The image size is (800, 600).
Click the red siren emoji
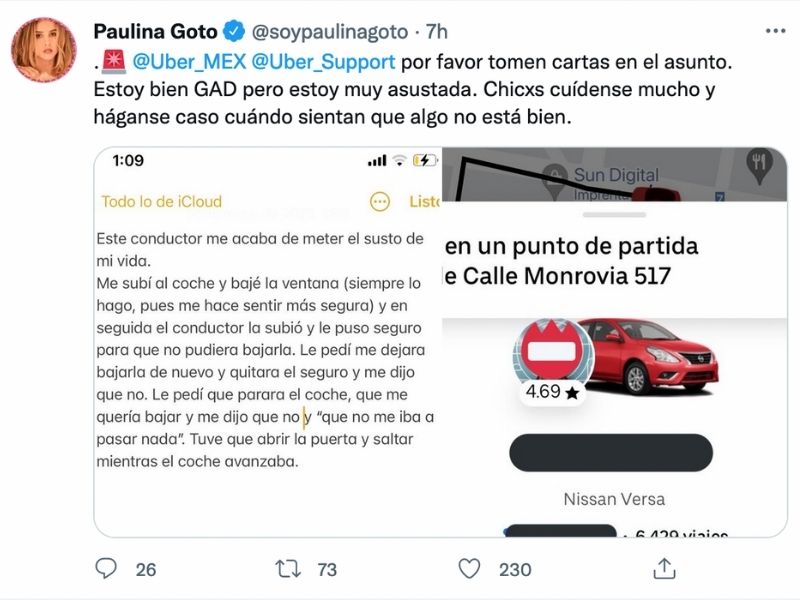(x=114, y=62)
